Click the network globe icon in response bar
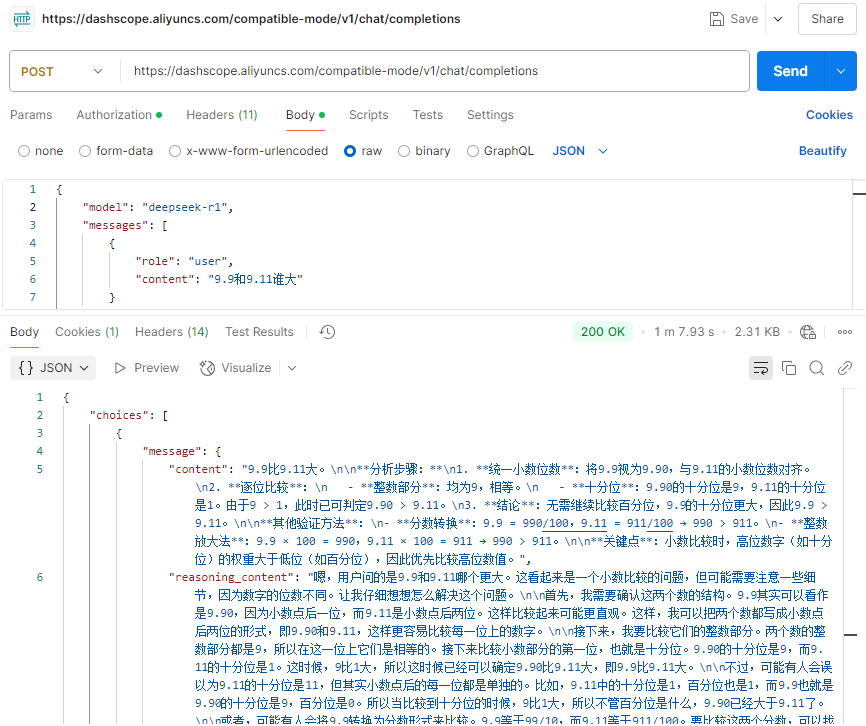This screenshot has height=726, width=866. click(x=808, y=332)
